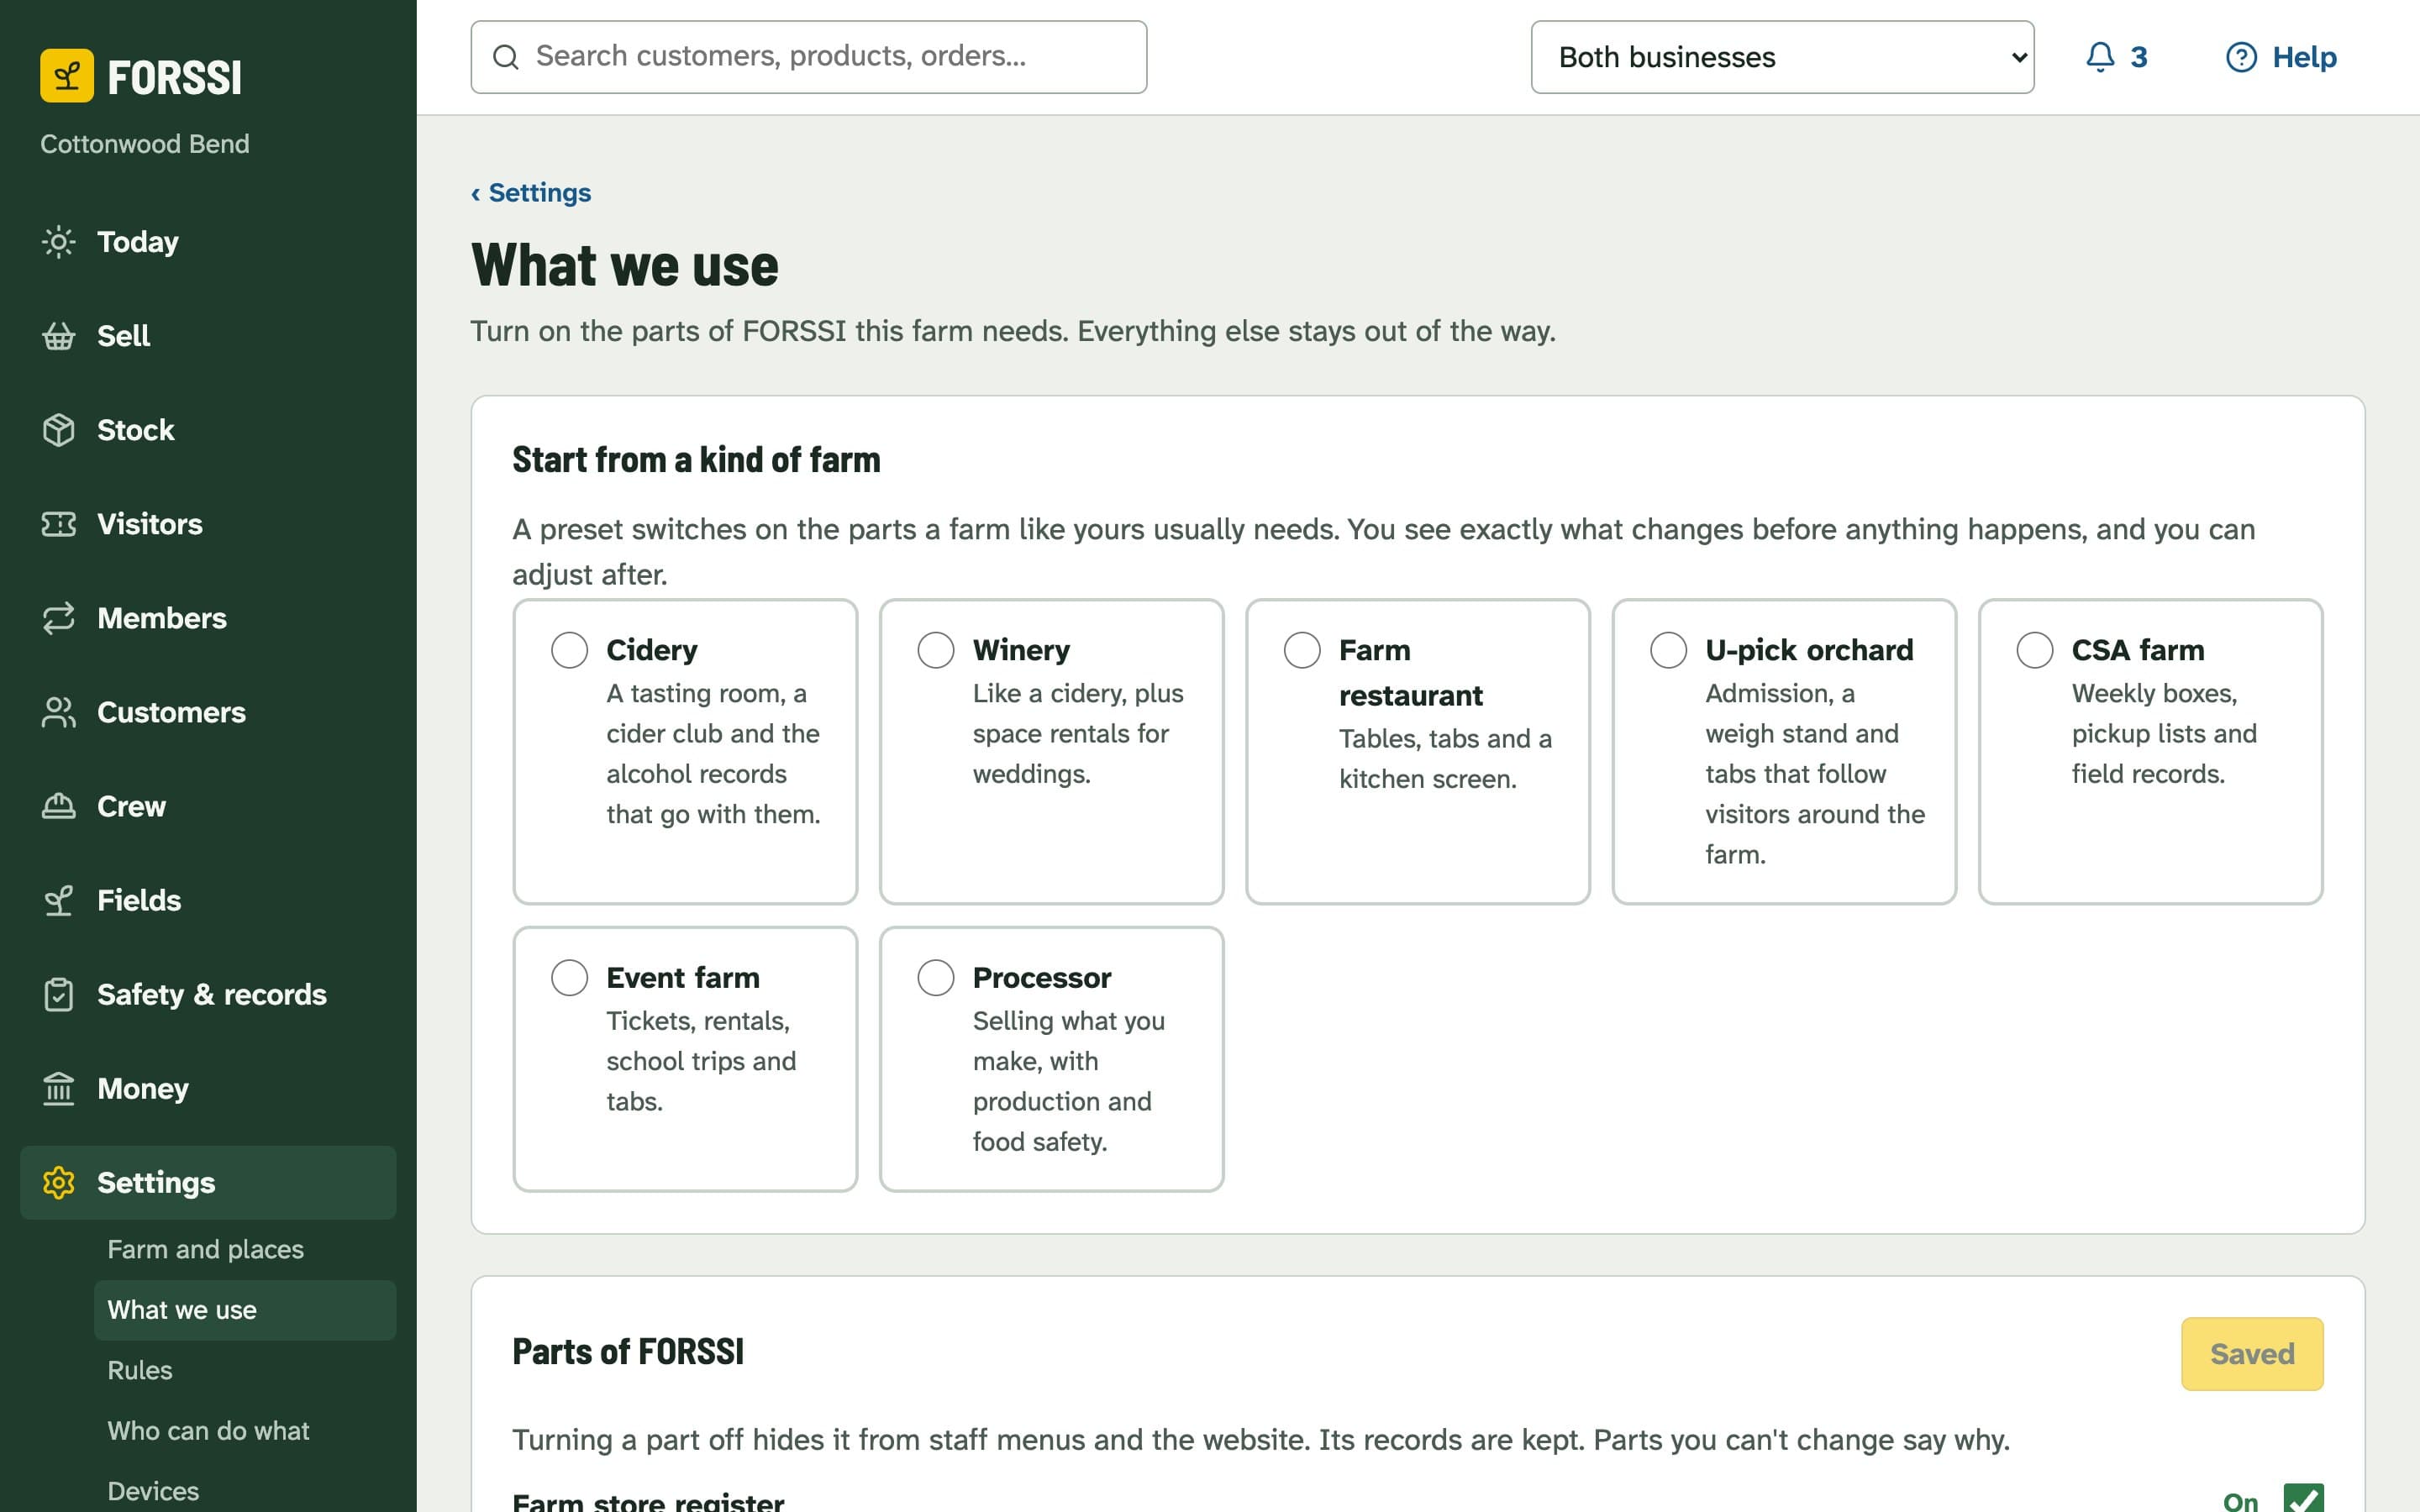Image resolution: width=2420 pixels, height=1512 pixels.
Task: Click the notification count 3
Action: [x=2139, y=57]
